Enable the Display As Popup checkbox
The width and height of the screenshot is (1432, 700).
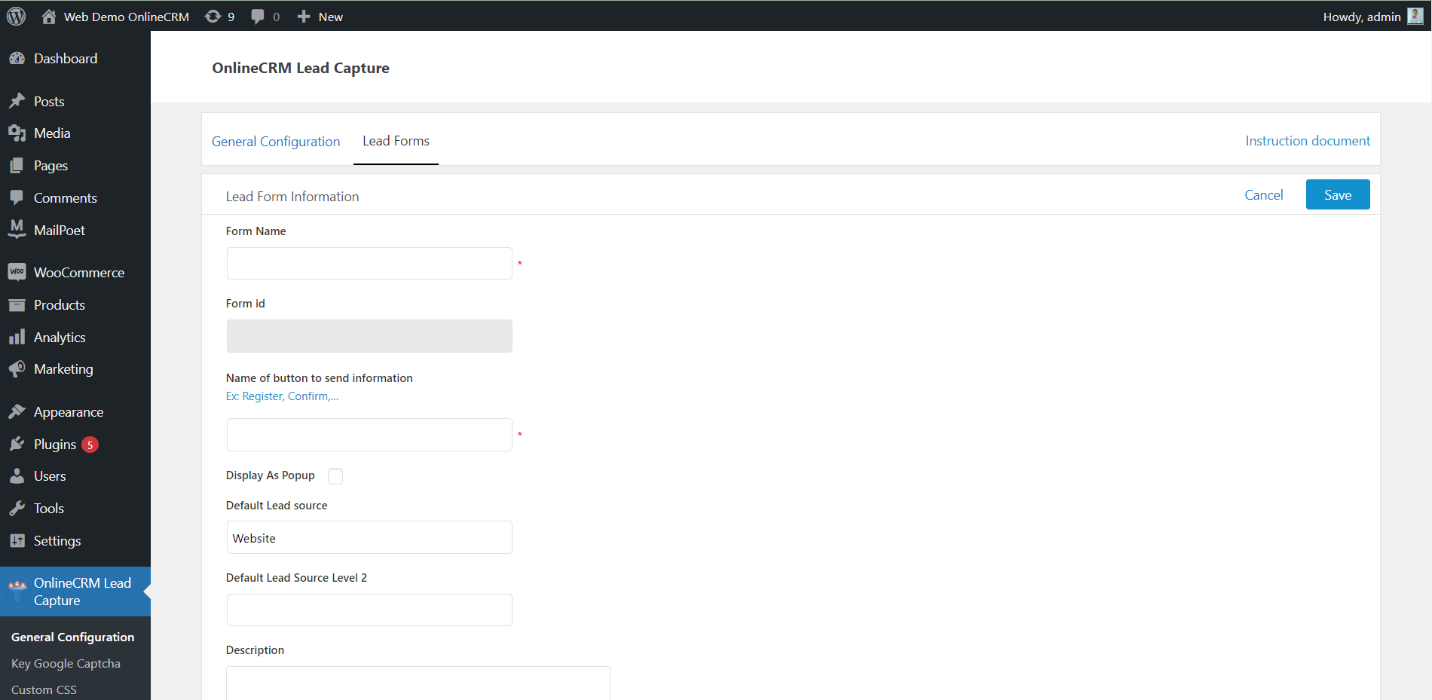coord(335,476)
